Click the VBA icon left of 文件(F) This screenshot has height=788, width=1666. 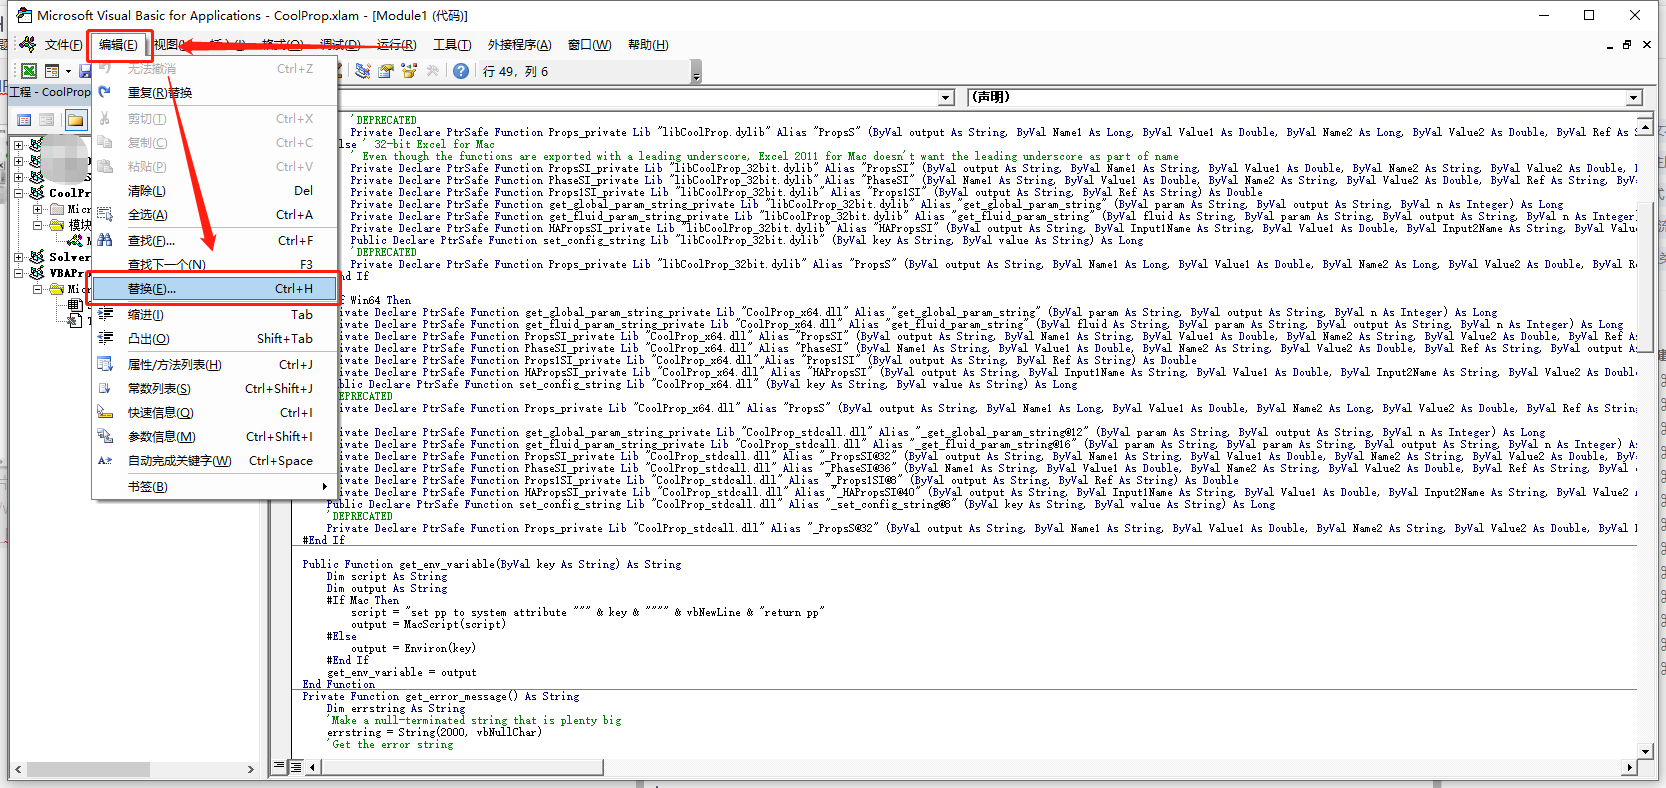pyautogui.click(x=28, y=44)
